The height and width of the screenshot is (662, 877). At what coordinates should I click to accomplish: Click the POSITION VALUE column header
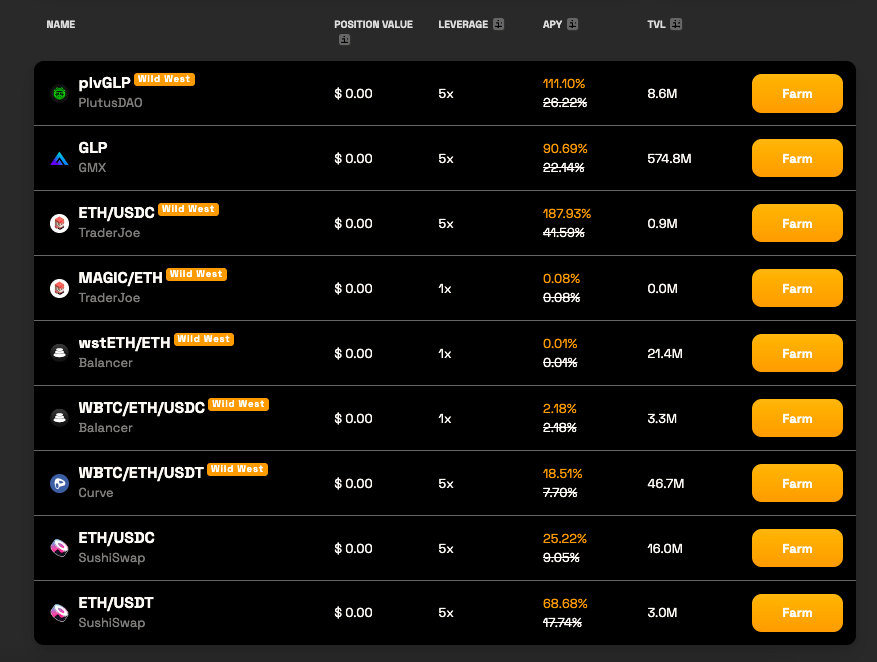pyautogui.click(x=373, y=24)
